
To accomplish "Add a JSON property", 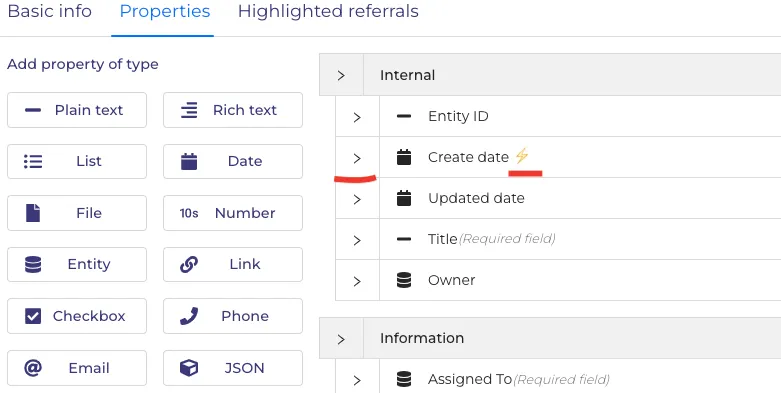I will coord(233,368).
